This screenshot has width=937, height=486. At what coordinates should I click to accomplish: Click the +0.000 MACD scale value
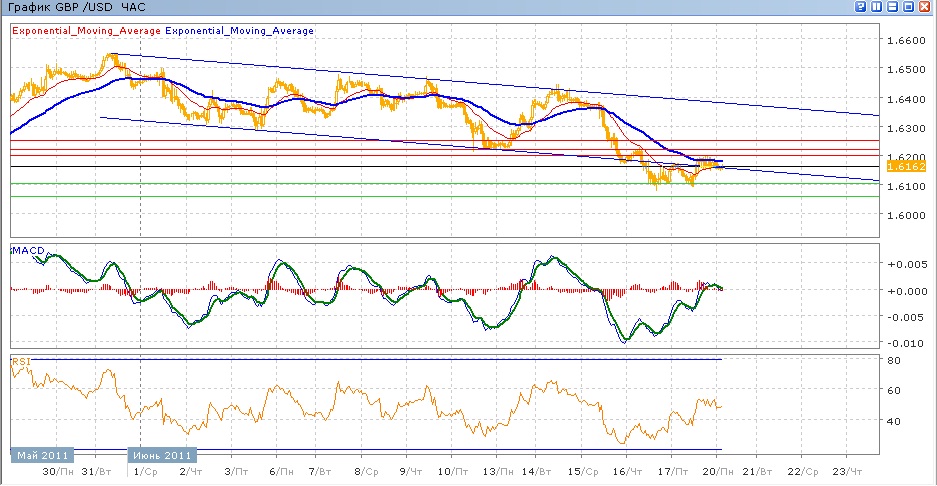tap(907, 291)
